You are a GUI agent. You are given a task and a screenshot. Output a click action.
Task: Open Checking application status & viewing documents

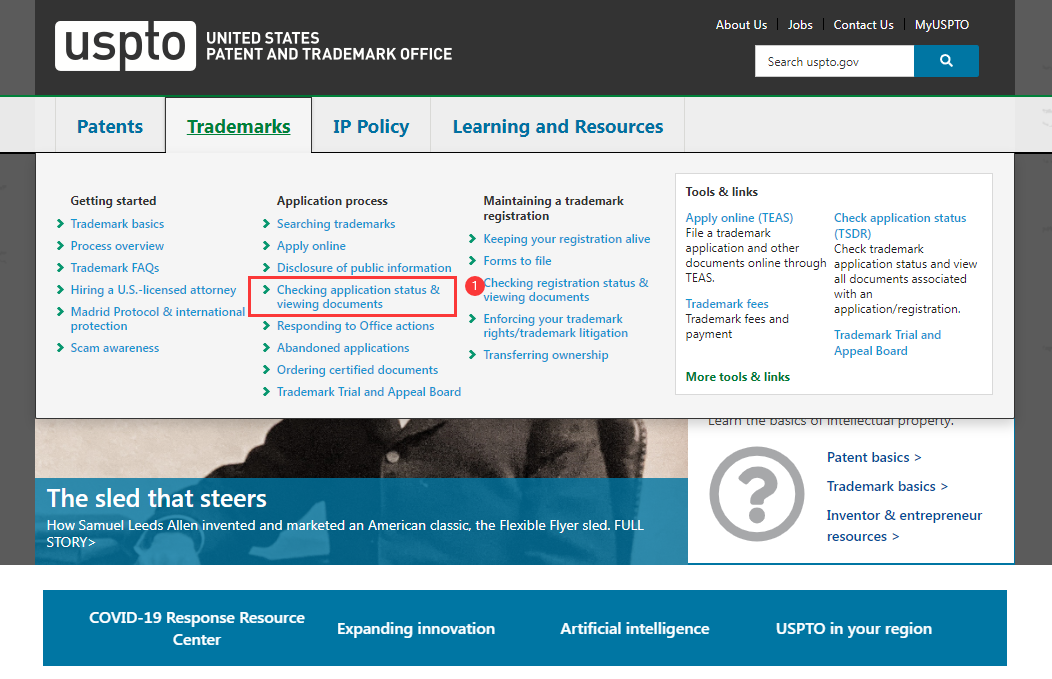(358, 297)
